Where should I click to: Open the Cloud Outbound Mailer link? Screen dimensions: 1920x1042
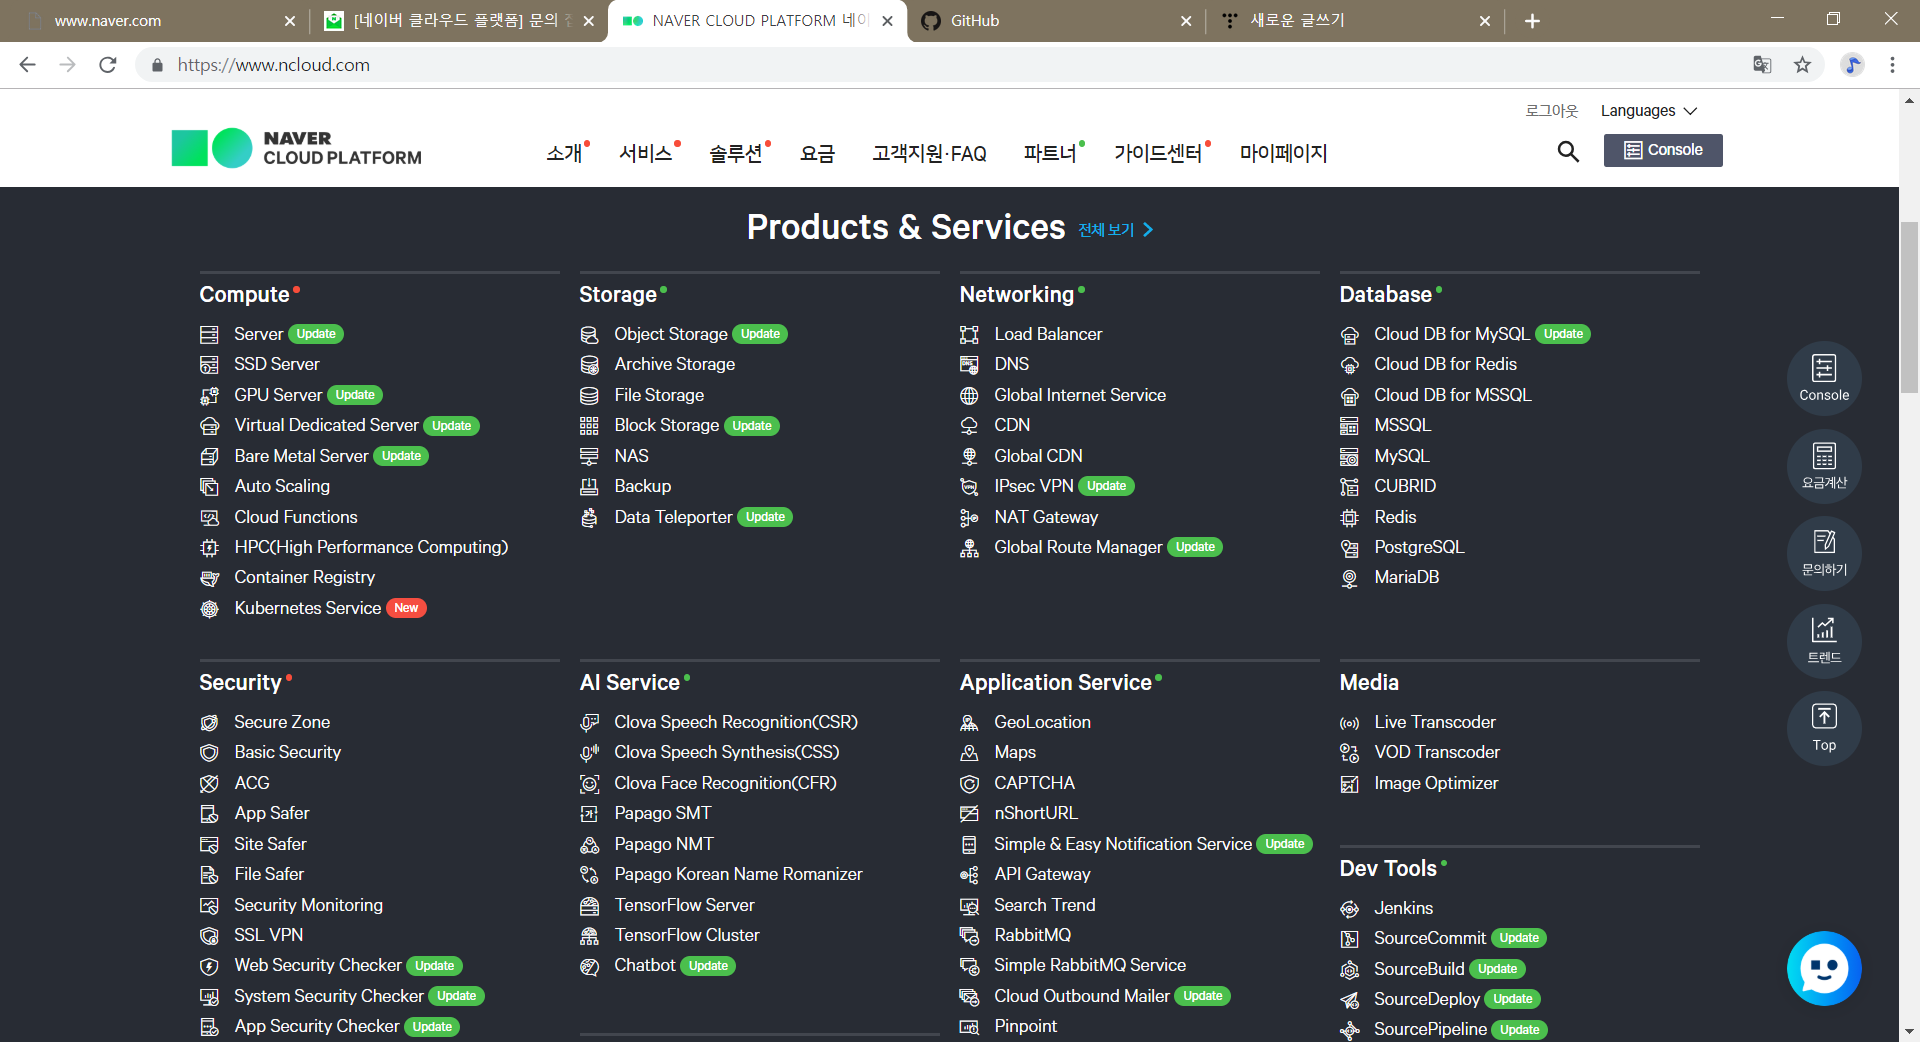(x=1082, y=996)
